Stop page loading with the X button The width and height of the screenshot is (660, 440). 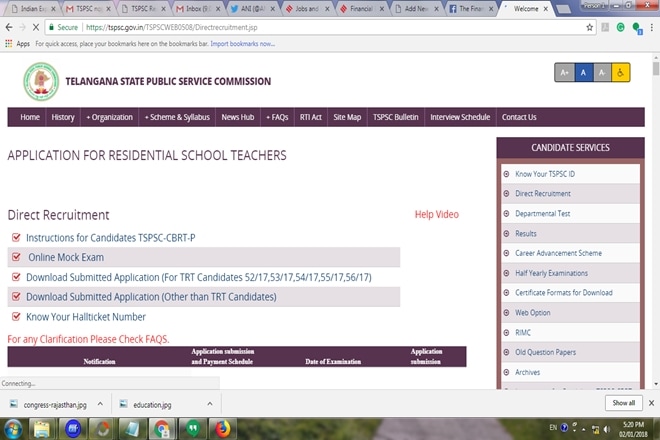coord(39,28)
